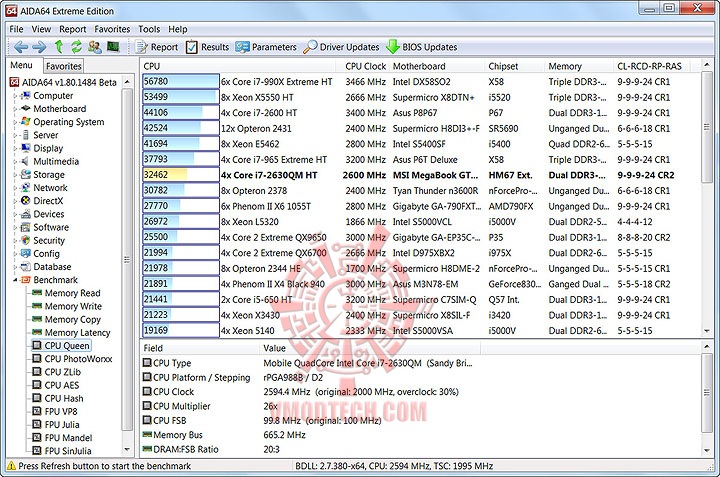Viewport: 720px width, 477px height.
Task: Select the Motherboard tree icon
Action: click(26, 109)
